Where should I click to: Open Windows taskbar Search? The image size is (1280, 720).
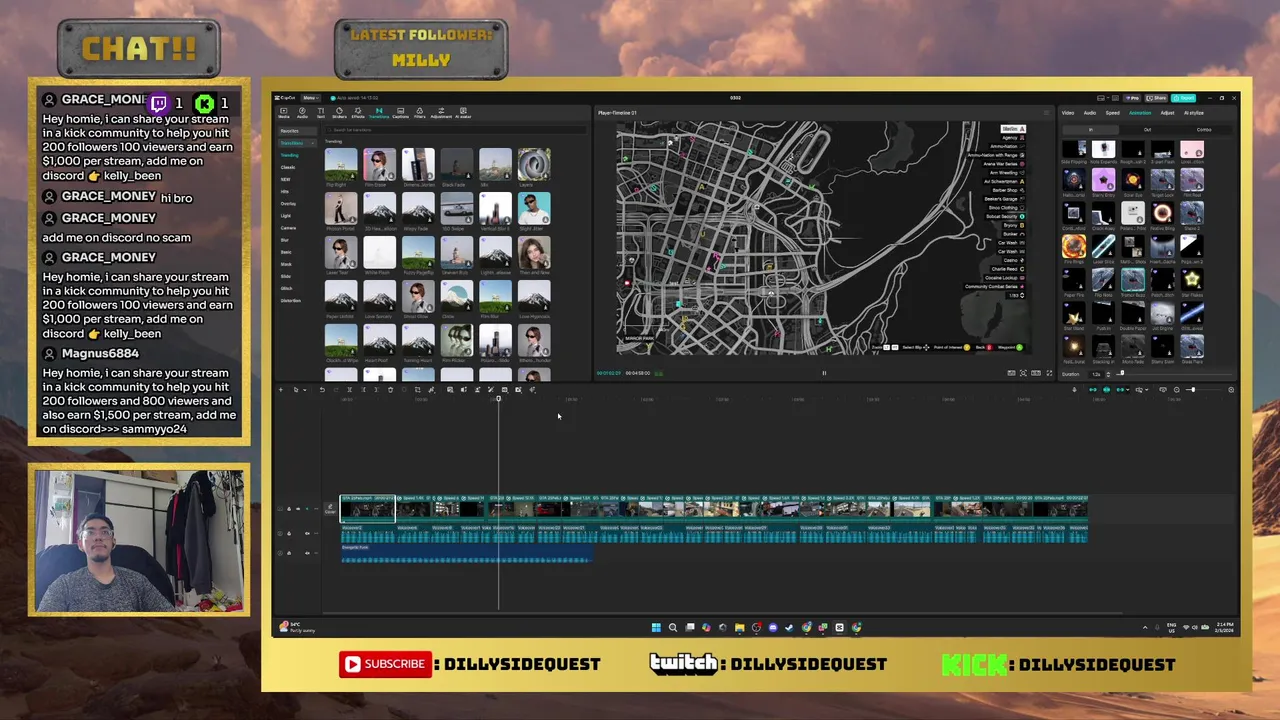point(673,627)
